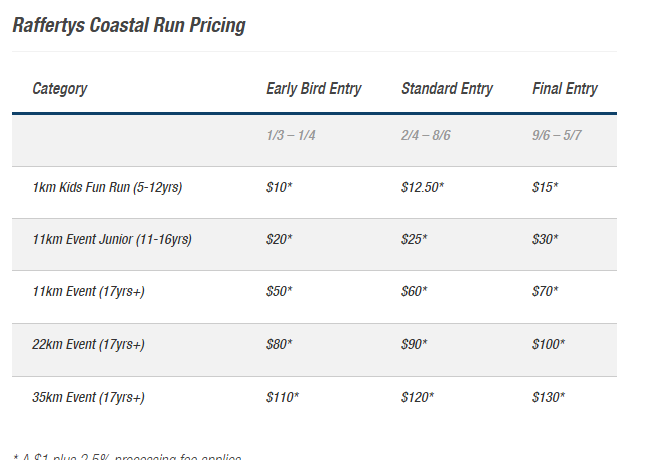Select the $20* early bird junior price

coord(279,239)
